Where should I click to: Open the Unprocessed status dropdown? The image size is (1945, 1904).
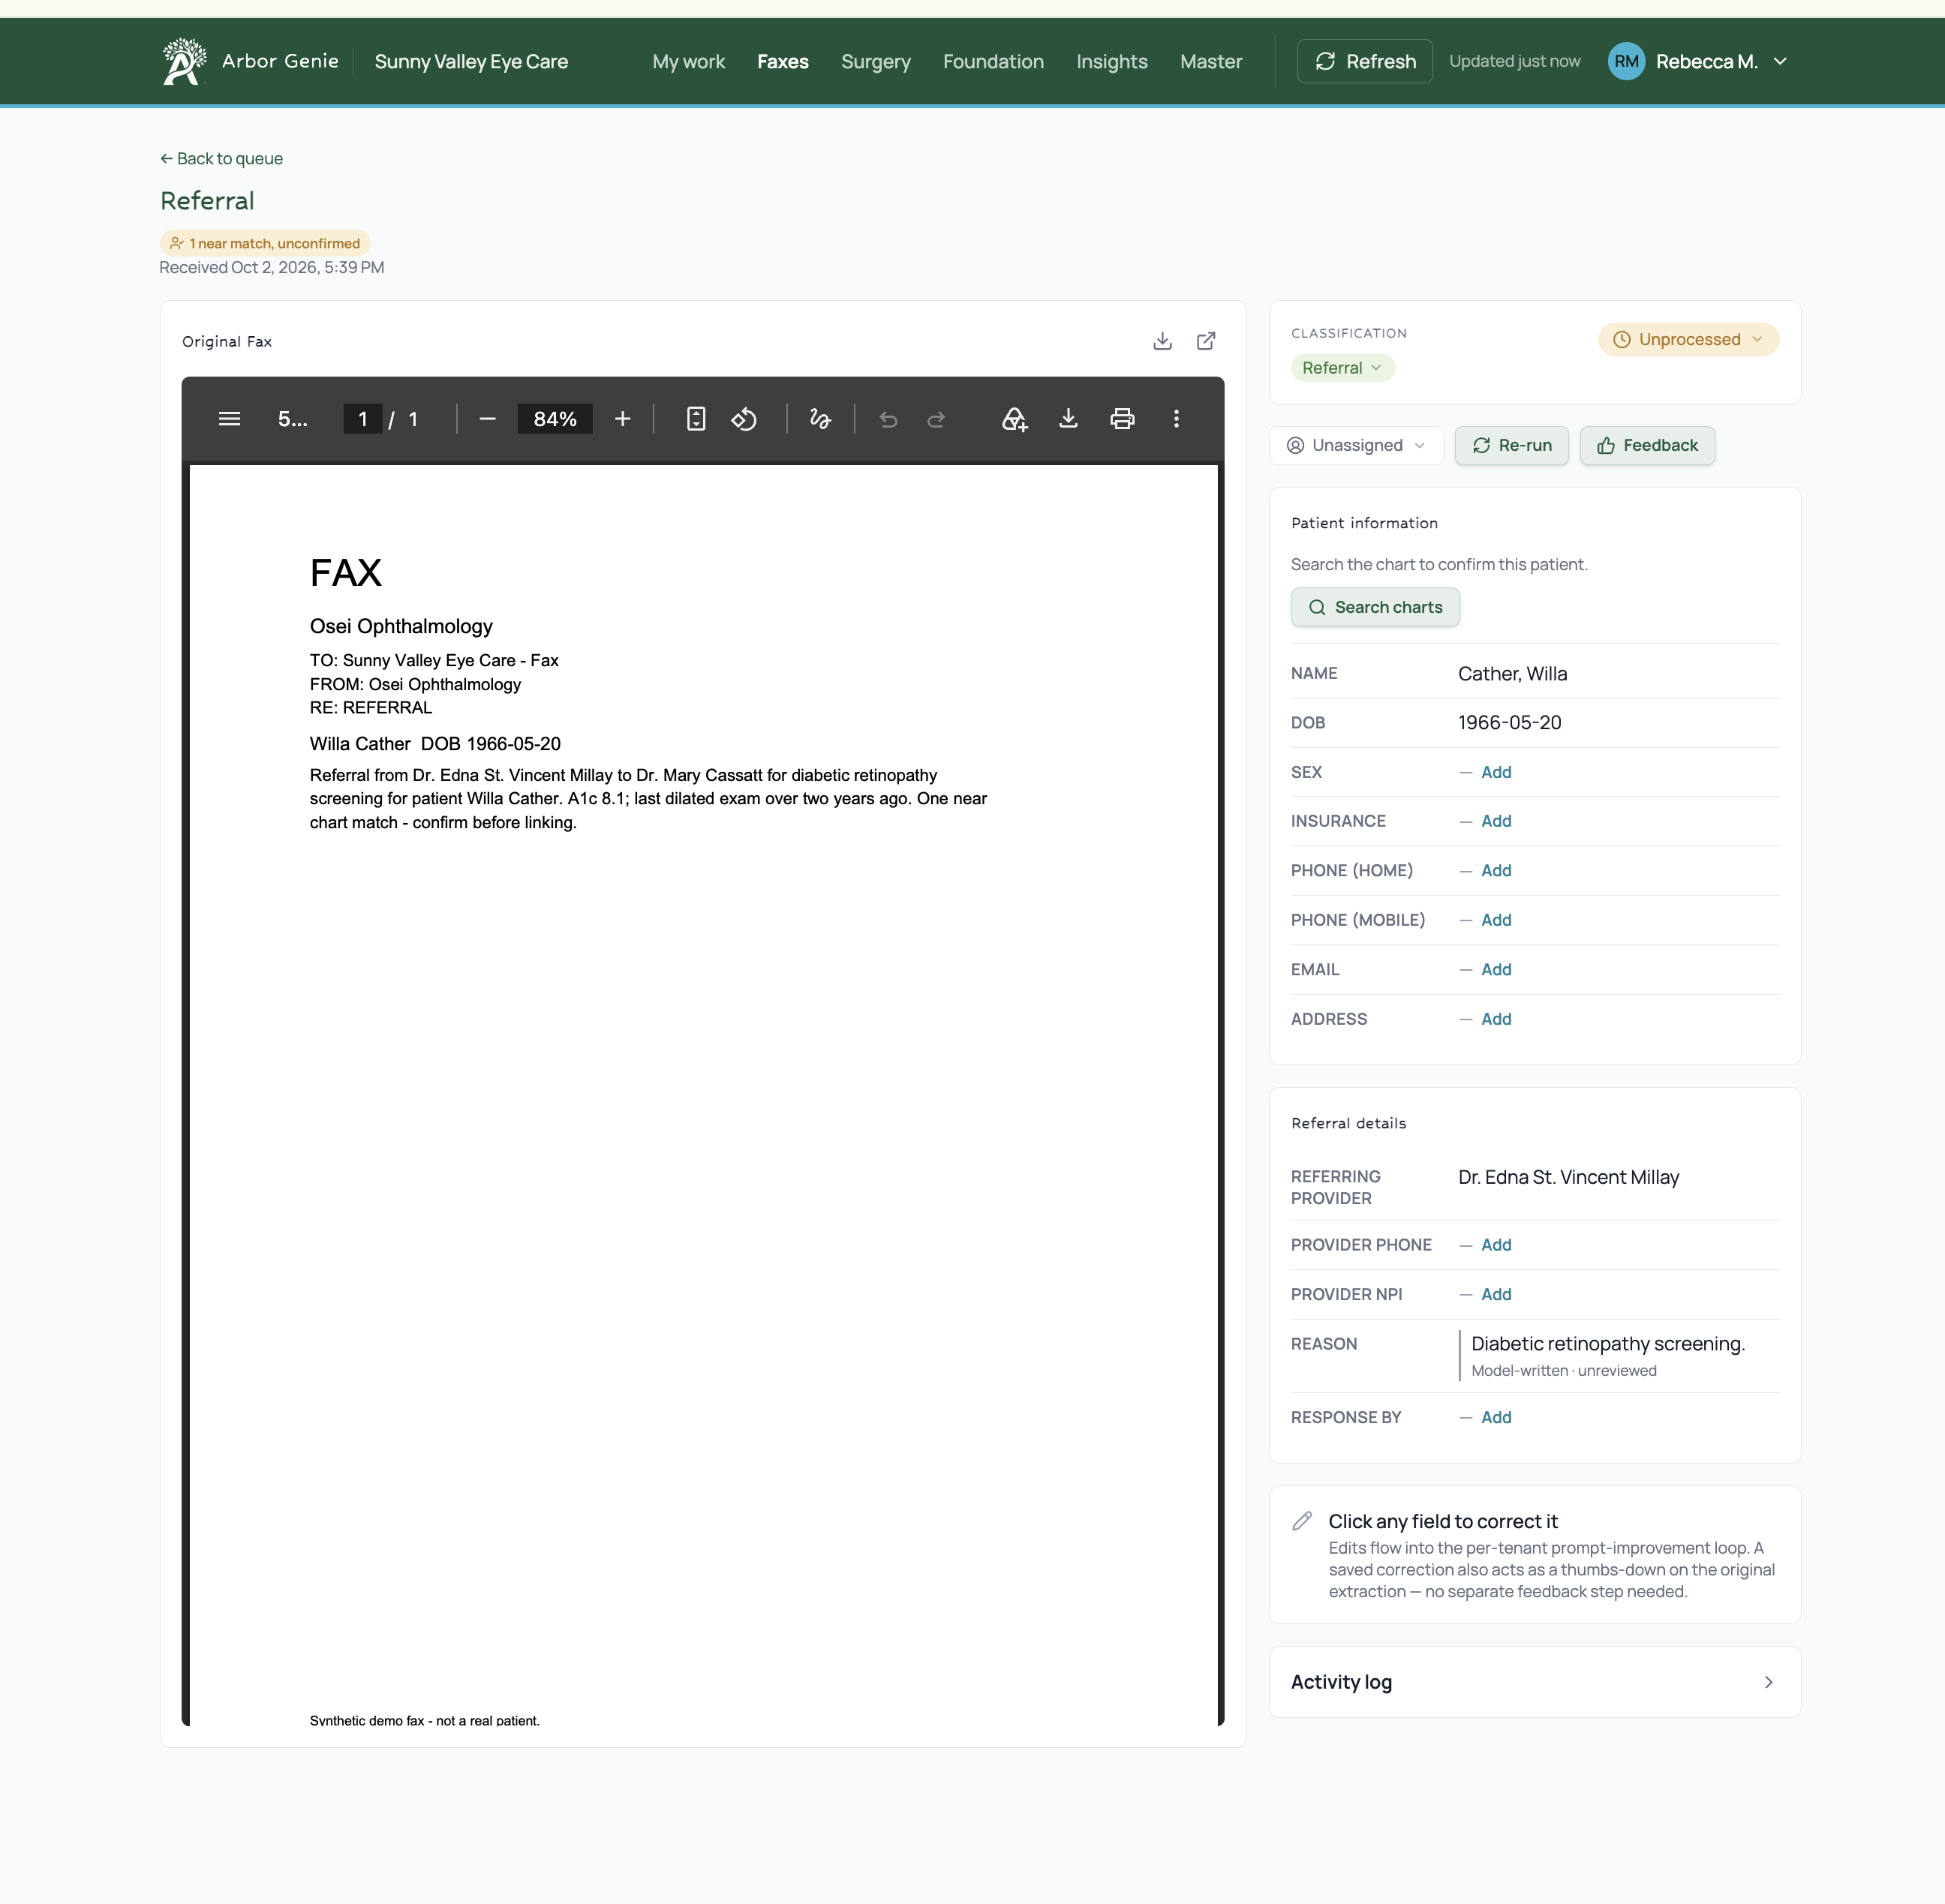click(1688, 339)
